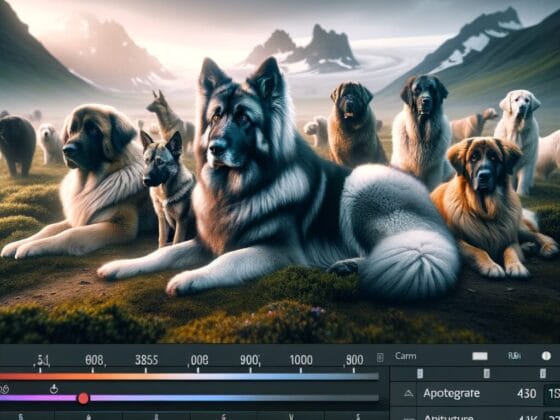The height and width of the screenshot is (420, 560).
Task: Click the white circle icon next to RUBH
Action: tap(546, 356)
